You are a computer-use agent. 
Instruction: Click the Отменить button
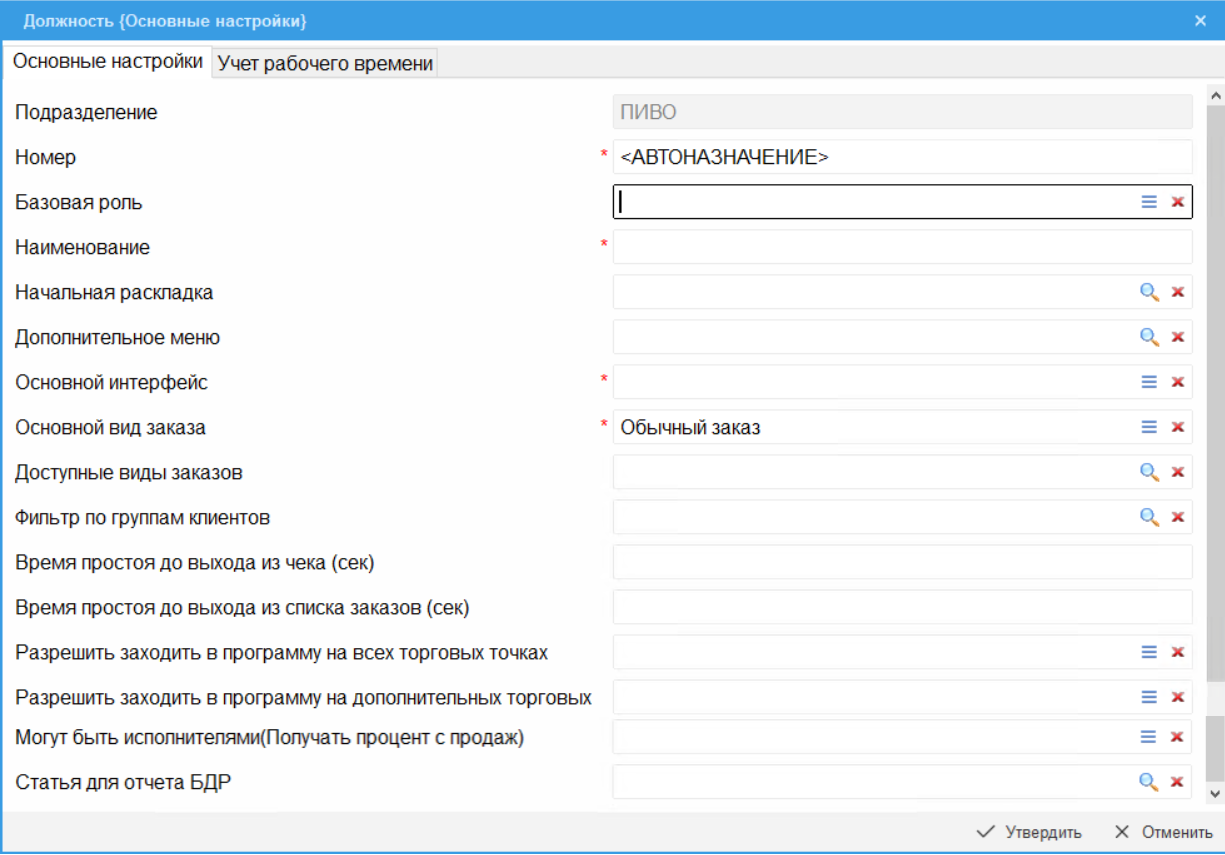1163,832
